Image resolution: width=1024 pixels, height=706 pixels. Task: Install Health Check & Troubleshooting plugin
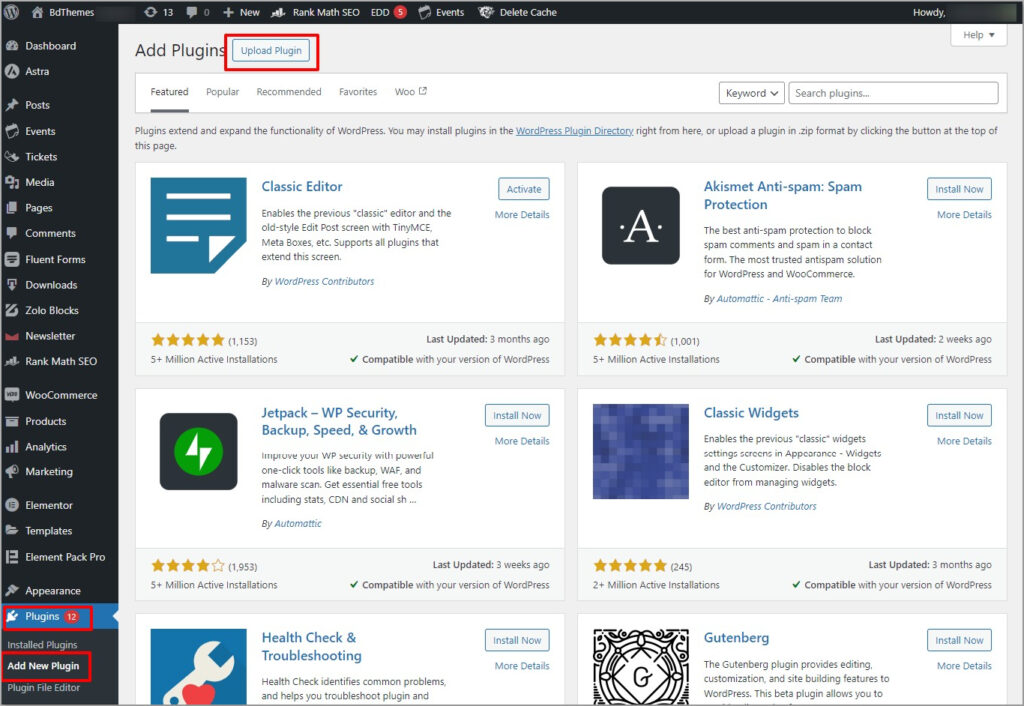517,640
